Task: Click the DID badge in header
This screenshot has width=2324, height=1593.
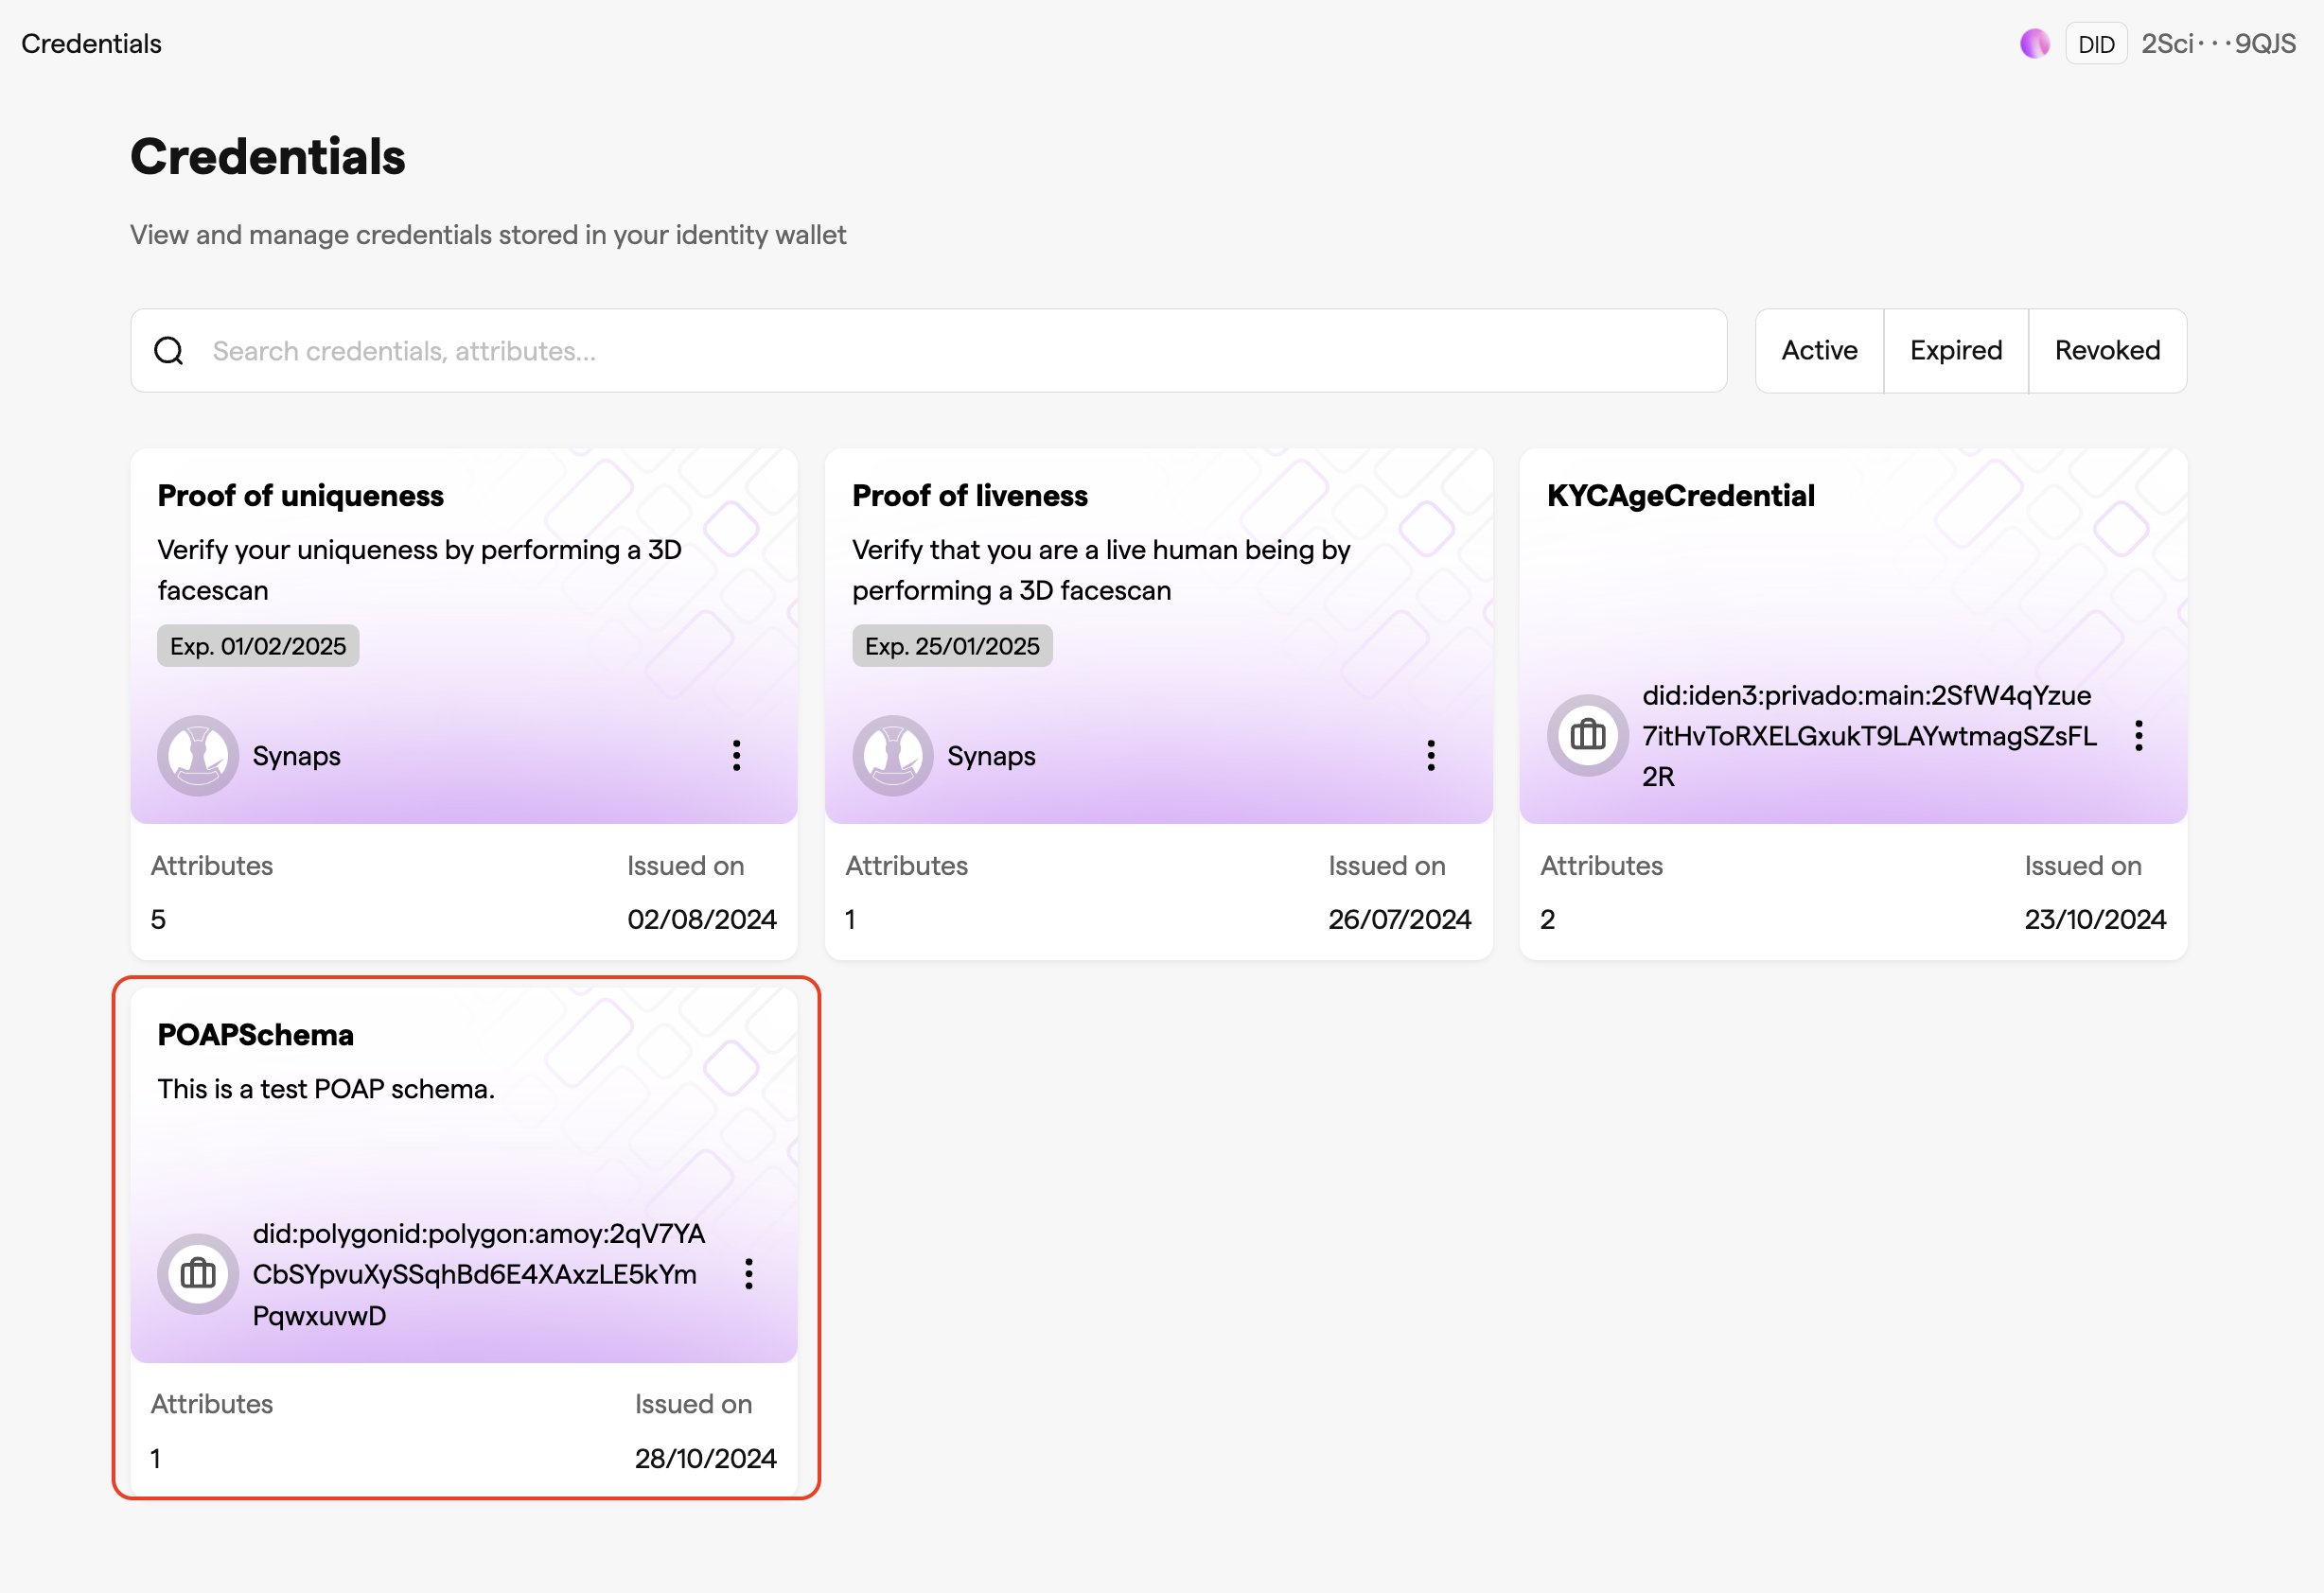Action: click(2096, 44)
